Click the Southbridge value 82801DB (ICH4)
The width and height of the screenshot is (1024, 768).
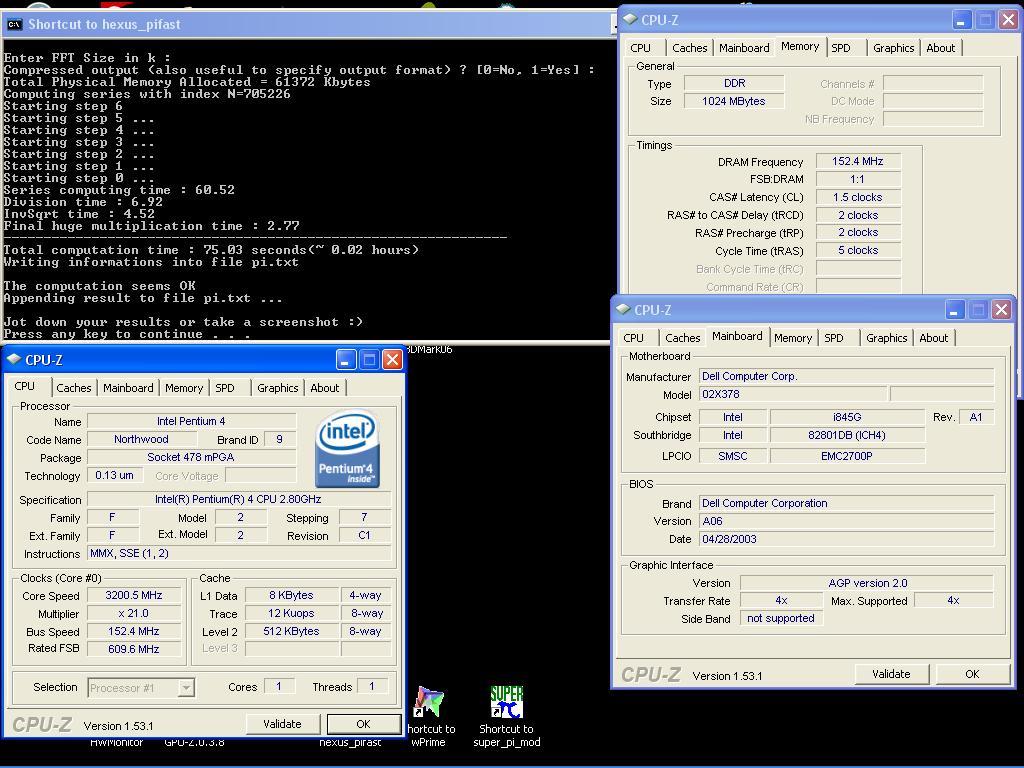coord(847,435)
